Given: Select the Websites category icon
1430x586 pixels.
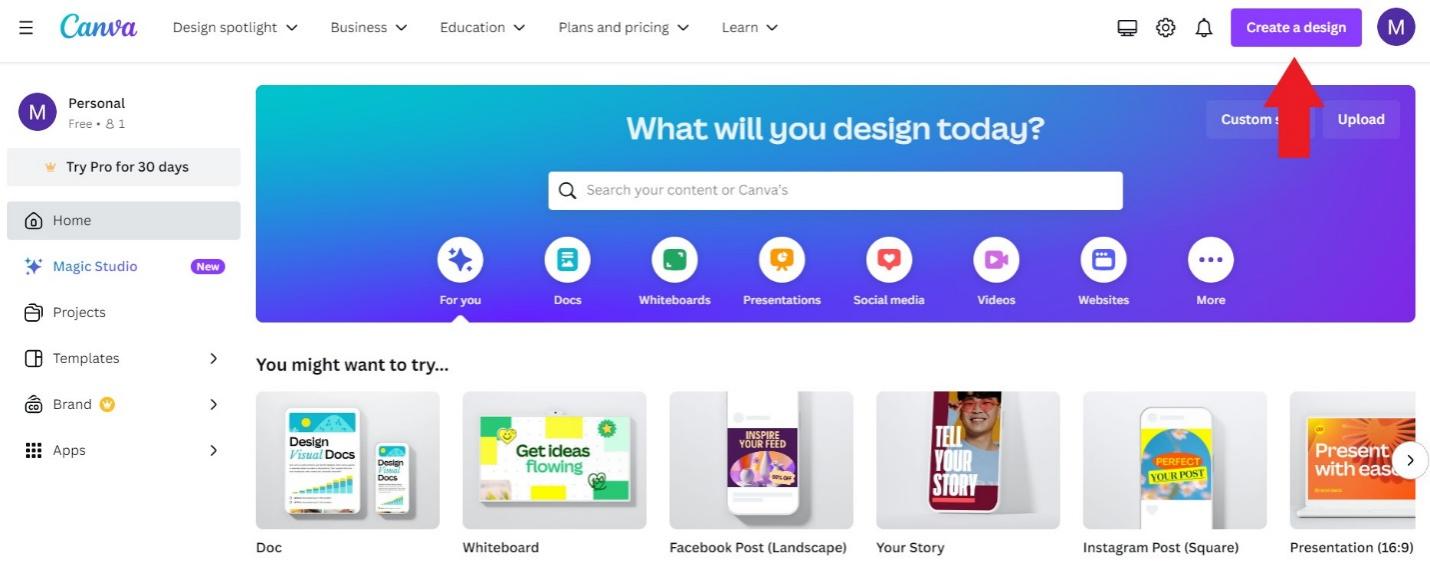Looking at the screenshot, I should [x=1103, y=261].
